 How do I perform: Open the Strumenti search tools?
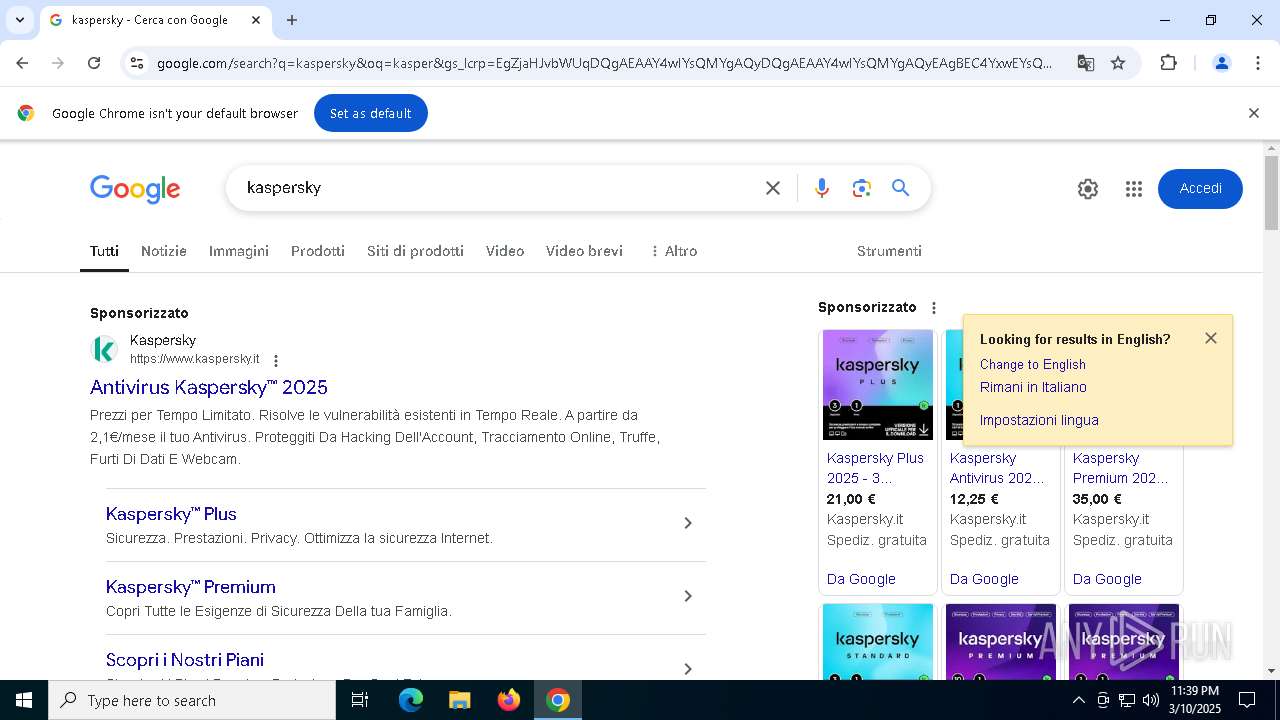889,251
